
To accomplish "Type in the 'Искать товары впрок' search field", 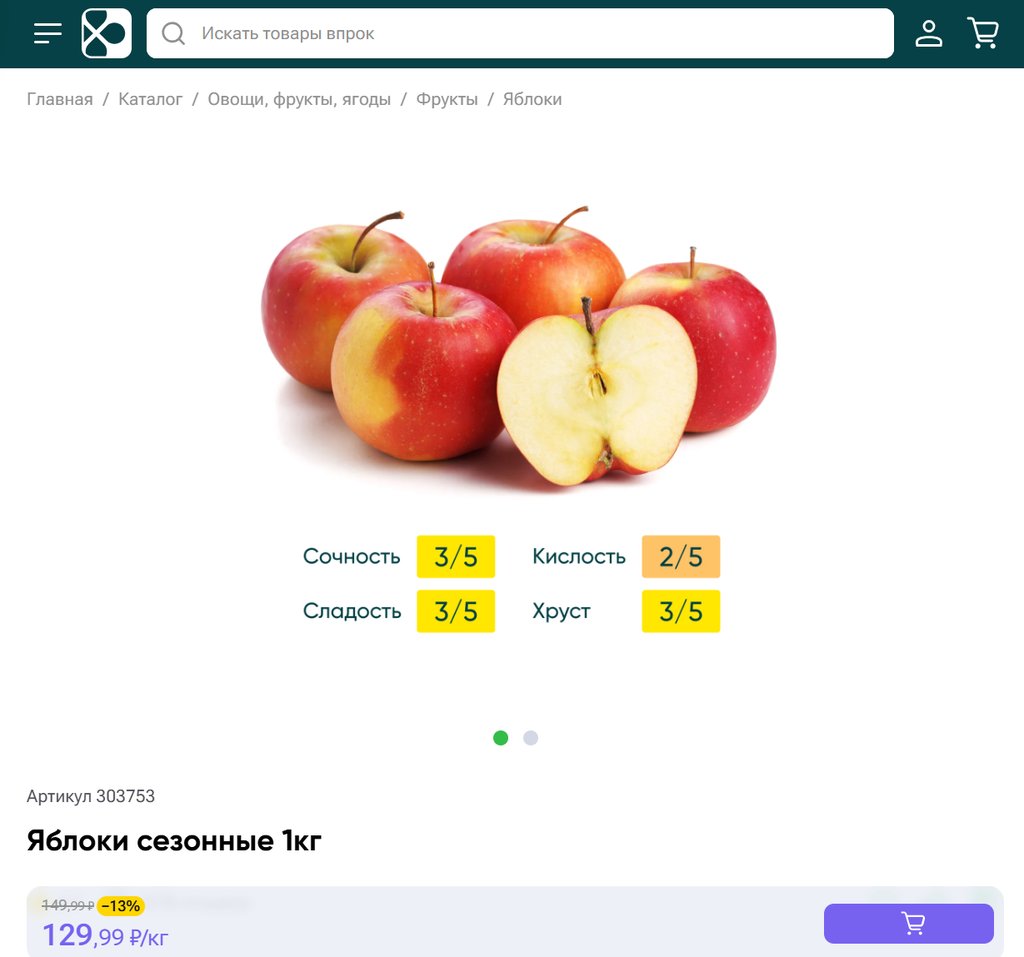I will pos(540,34).
